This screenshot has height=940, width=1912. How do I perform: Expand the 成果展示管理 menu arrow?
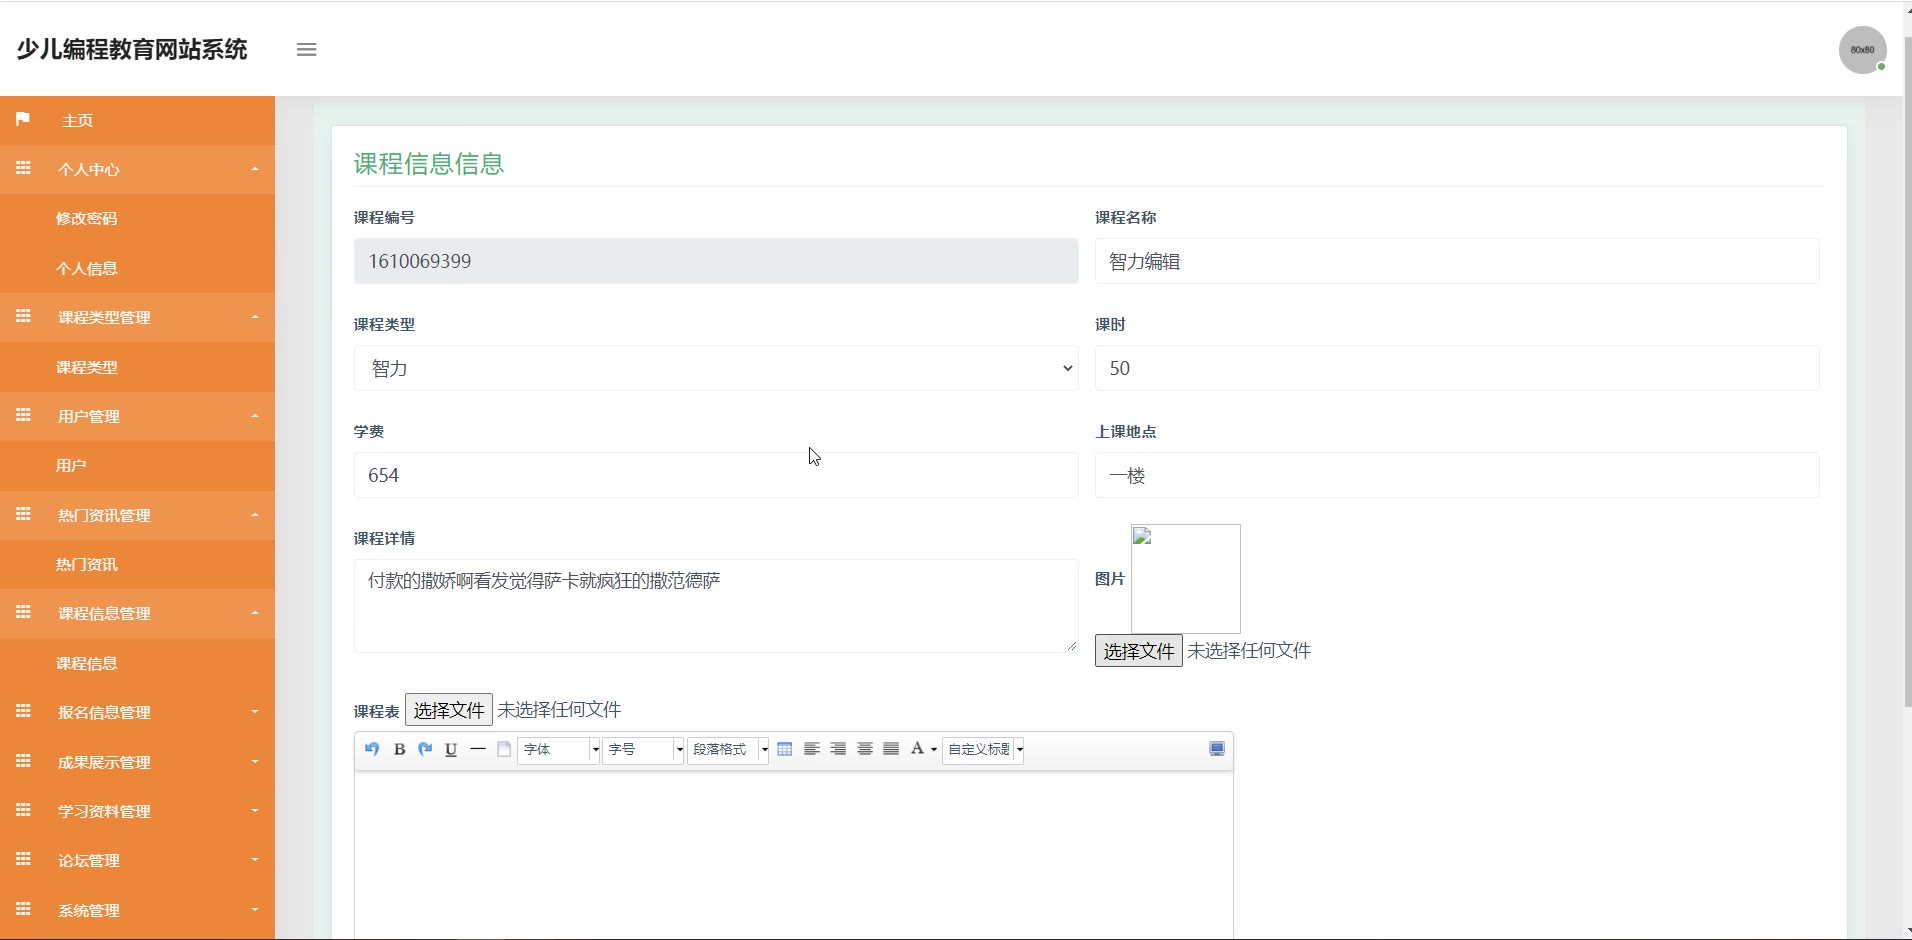click(255, 762)
